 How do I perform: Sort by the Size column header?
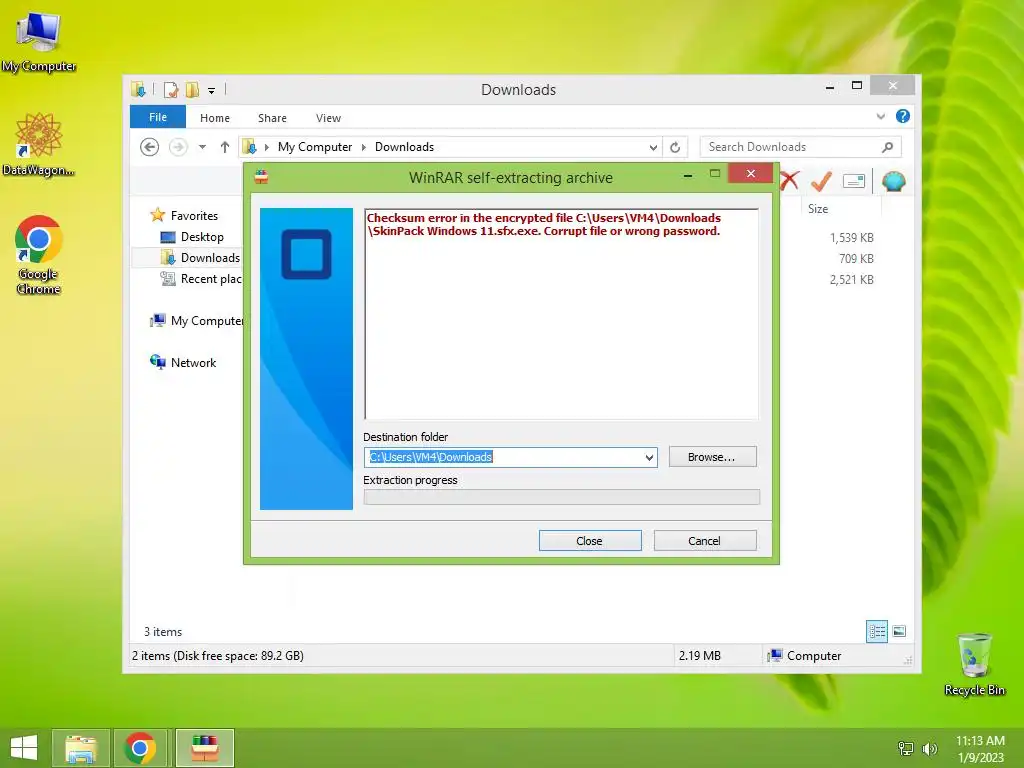tap(841, 208)
